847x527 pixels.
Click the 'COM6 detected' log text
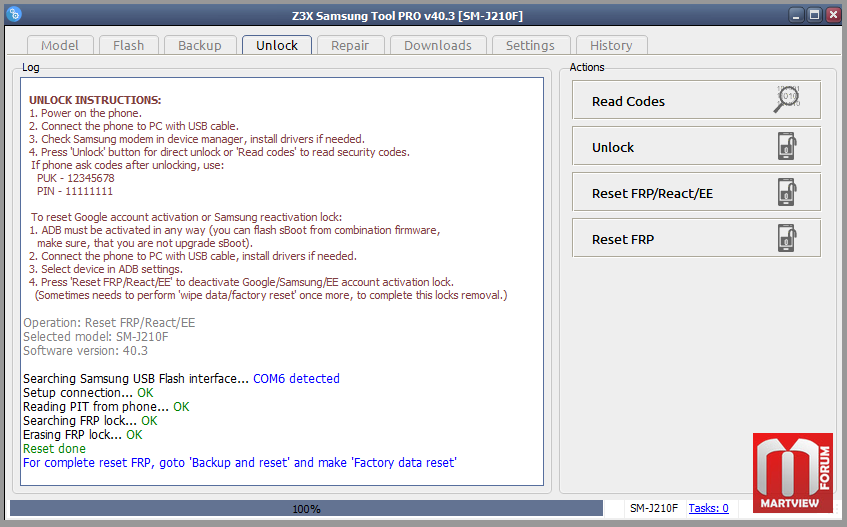point(297,379)
